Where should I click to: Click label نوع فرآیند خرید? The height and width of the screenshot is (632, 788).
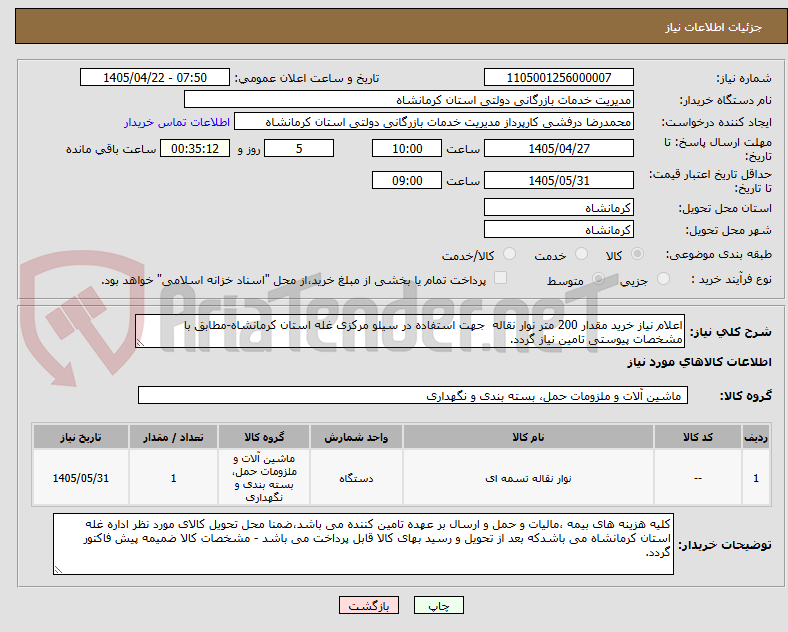(x=731, y=279)
